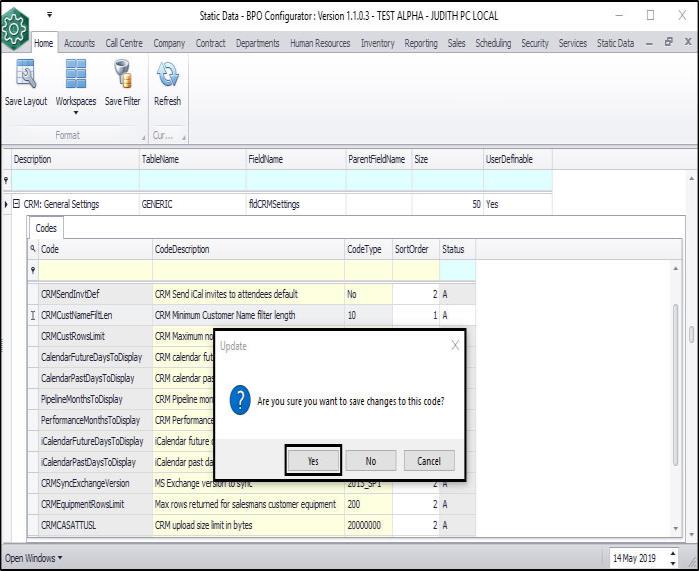Screen dimensions: 699x571
Task: Click the SortOrder column header
Action: tap(416, 249)
